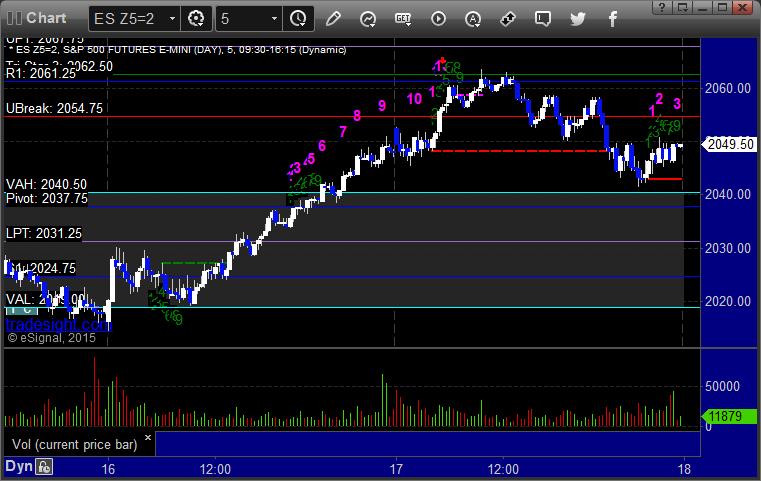Click the window linking pin icon
Viewport: 761px width, 481px height.
click(x=508, y=19)
